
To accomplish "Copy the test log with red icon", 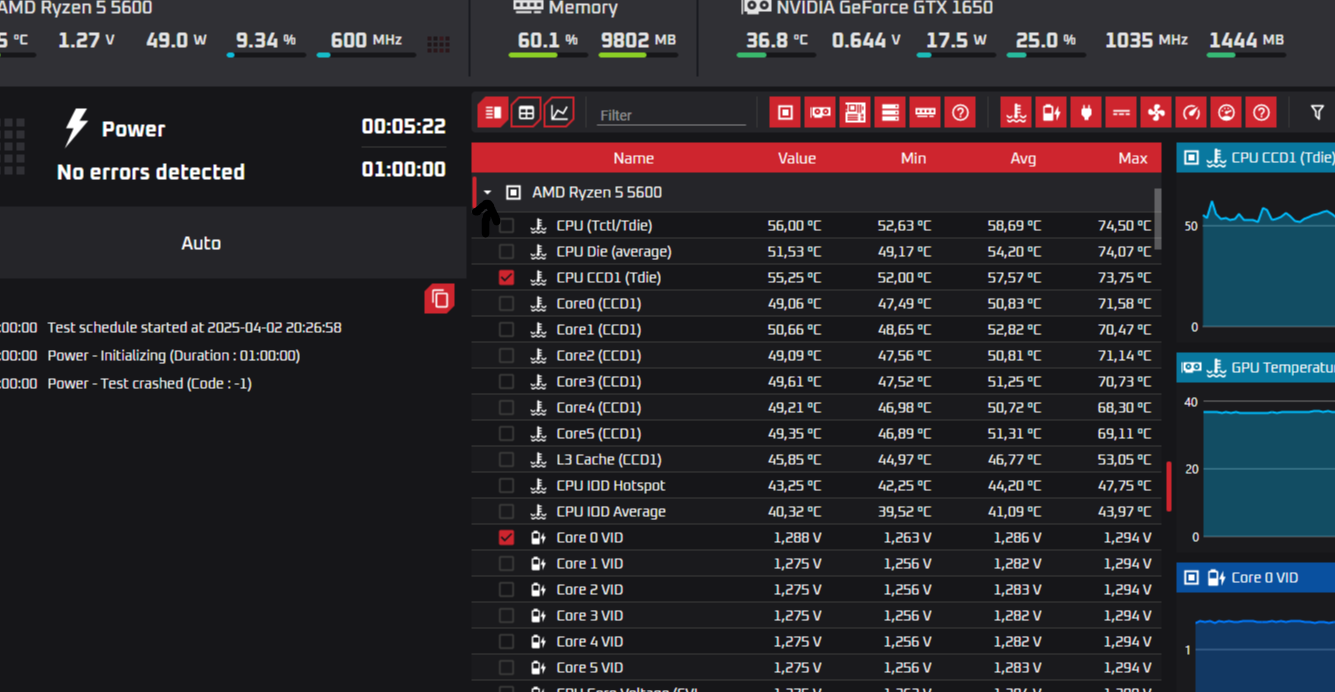I will (x=439, y=299).
